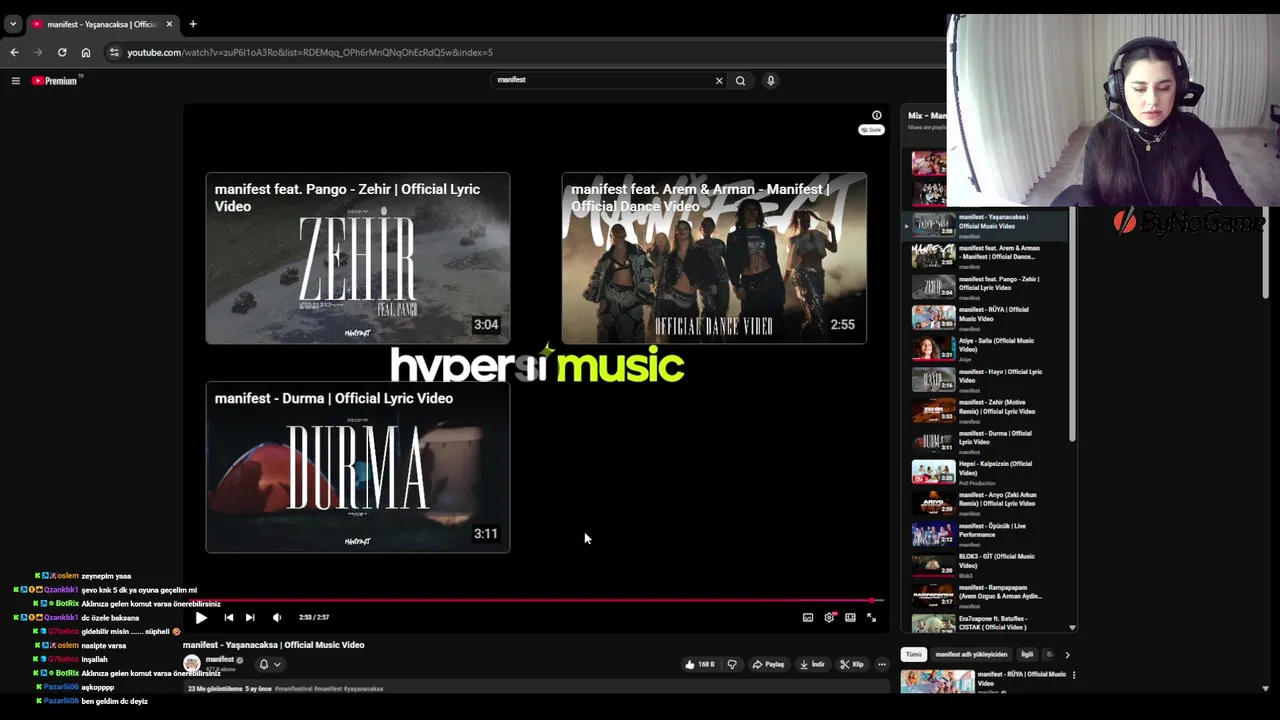This screenshot has width=1280, height=720.
Task: Open the video info card icon
Action: tap(877, 115)
